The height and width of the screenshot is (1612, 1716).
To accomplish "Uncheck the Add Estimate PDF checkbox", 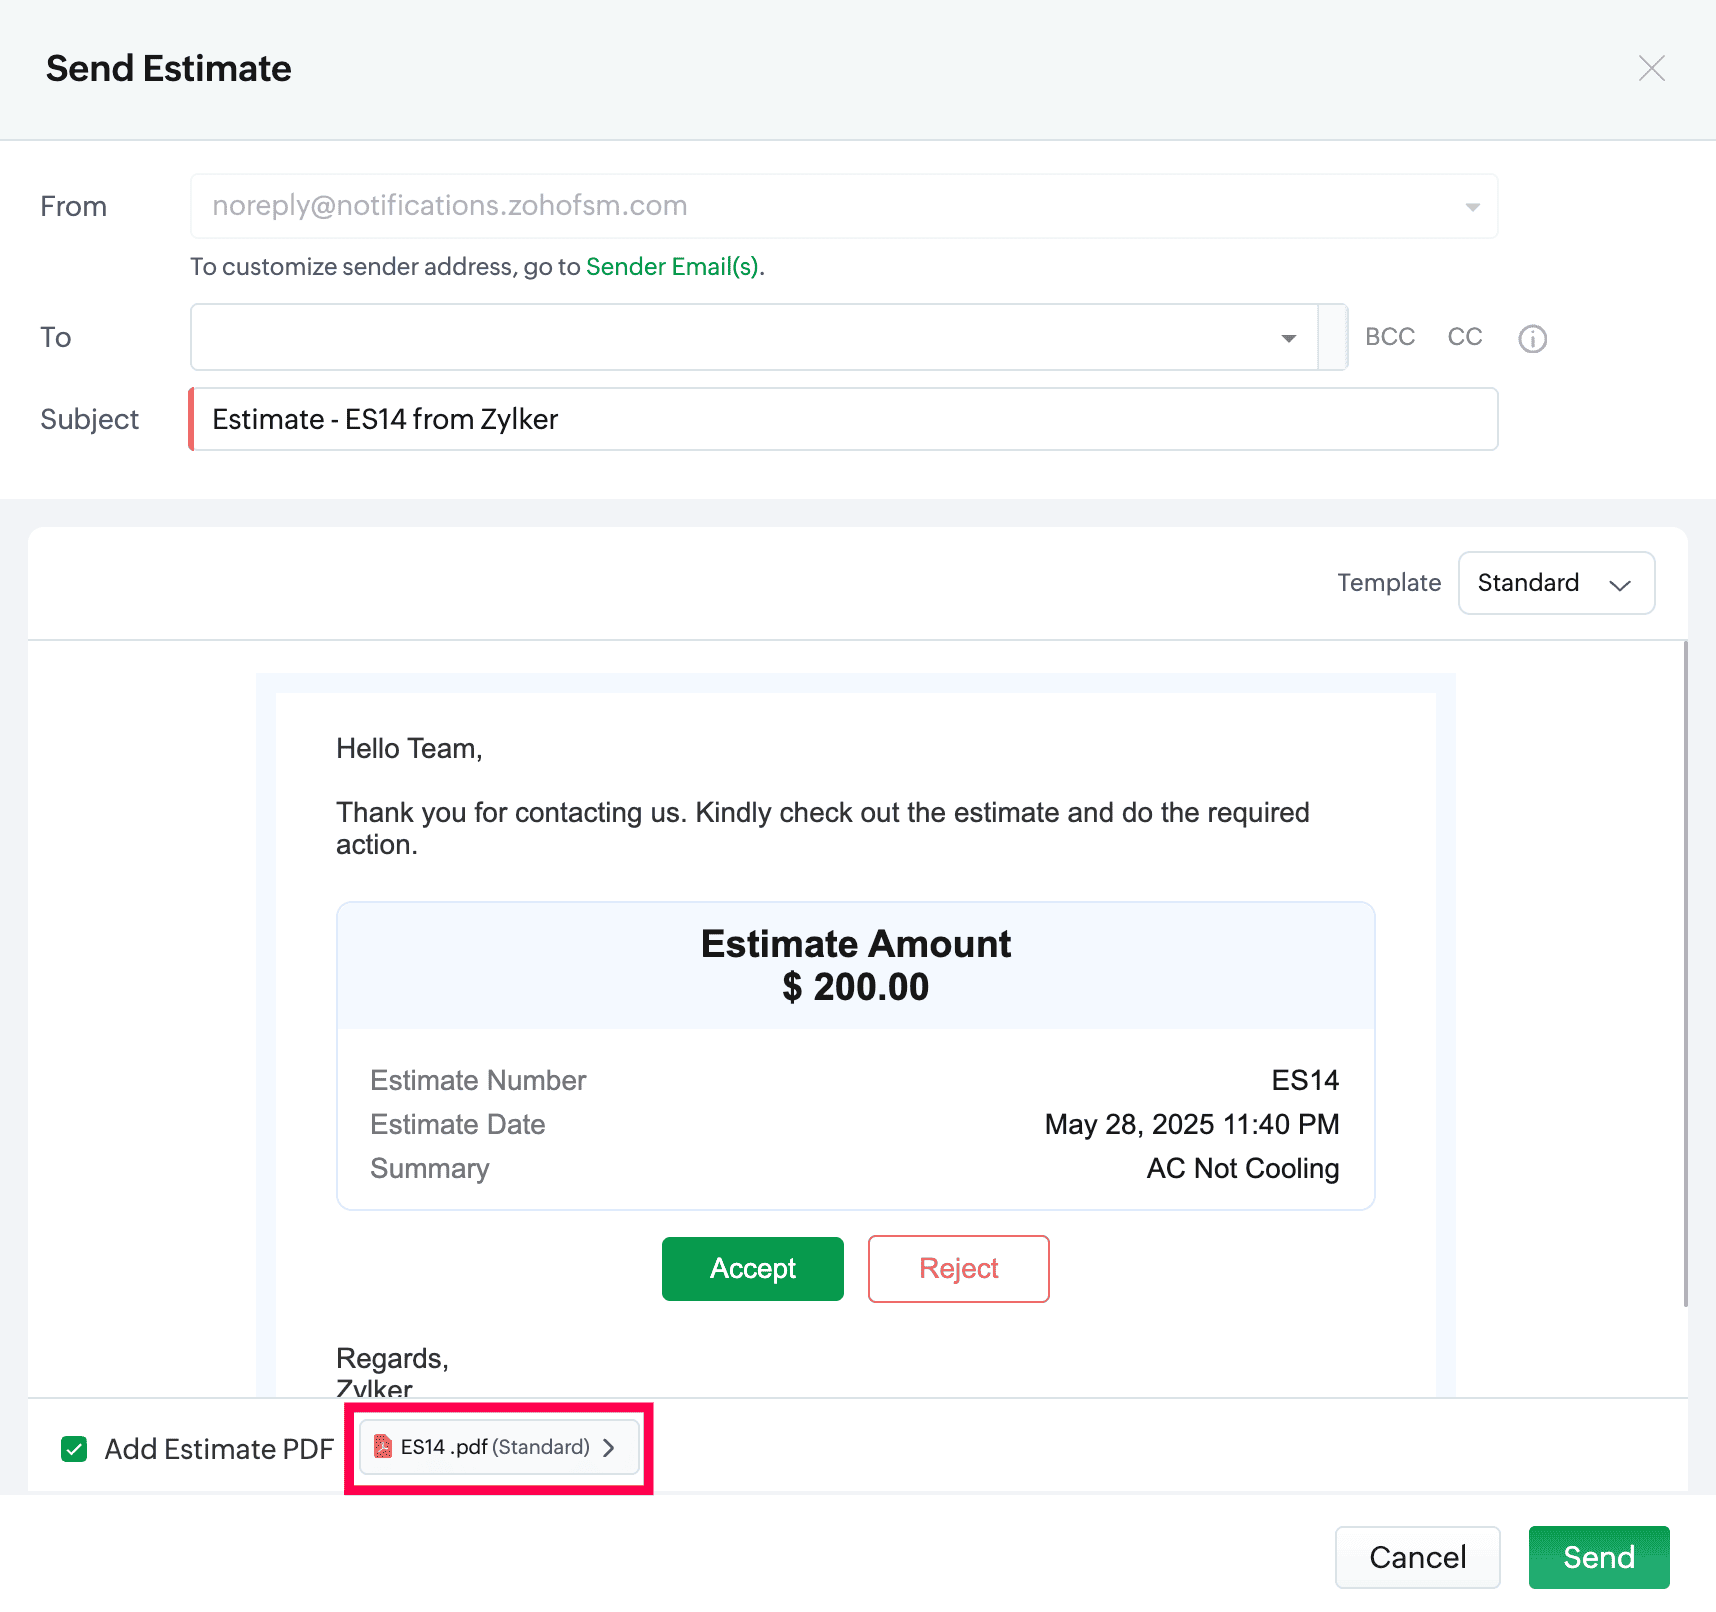I will point(75,1449).
